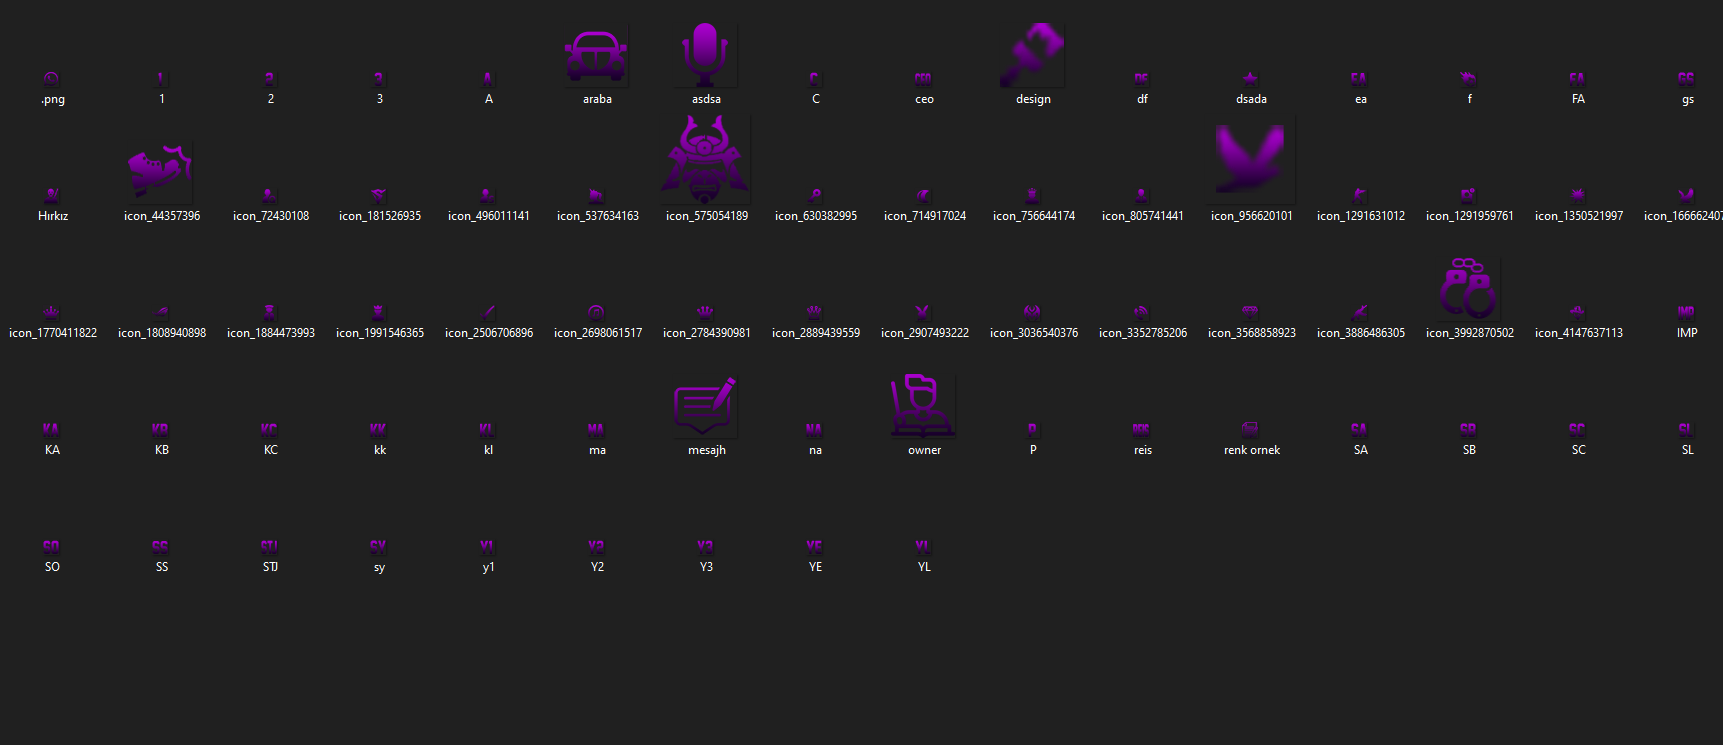Viewport: 1723px width, 745px height.
Task: Select the asdsa microphone icon file
Action: pos(706,55)
